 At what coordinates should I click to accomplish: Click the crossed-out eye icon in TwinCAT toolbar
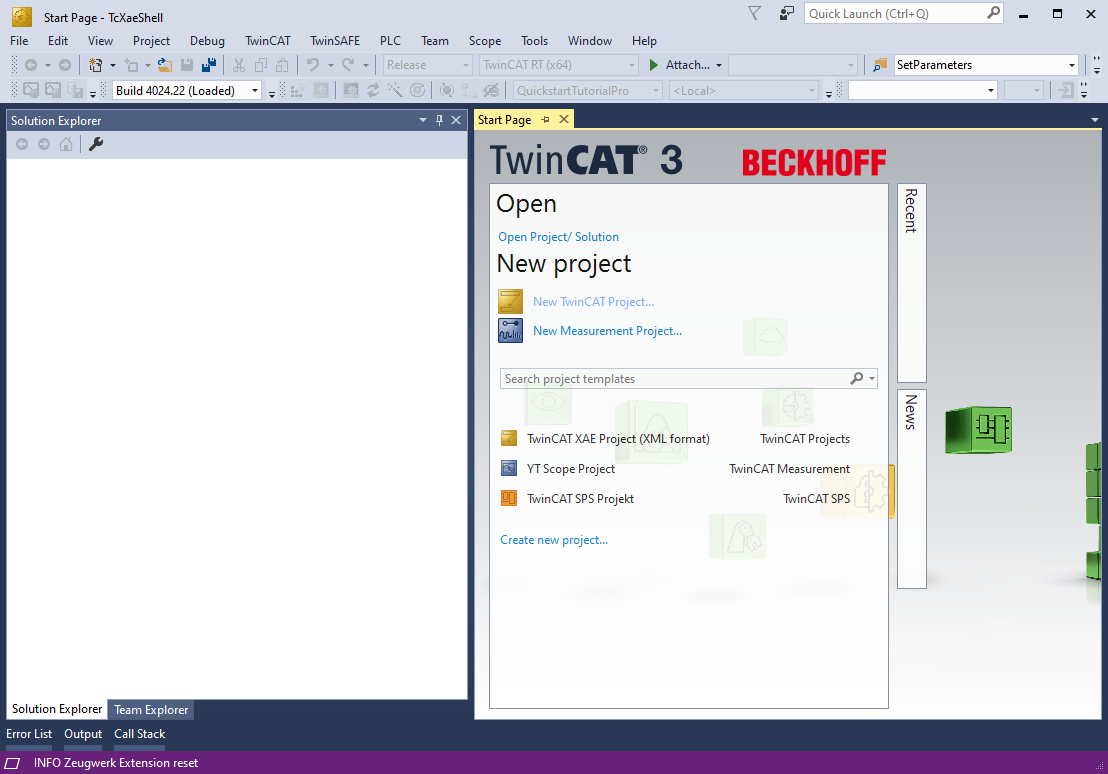click(491, 90)
